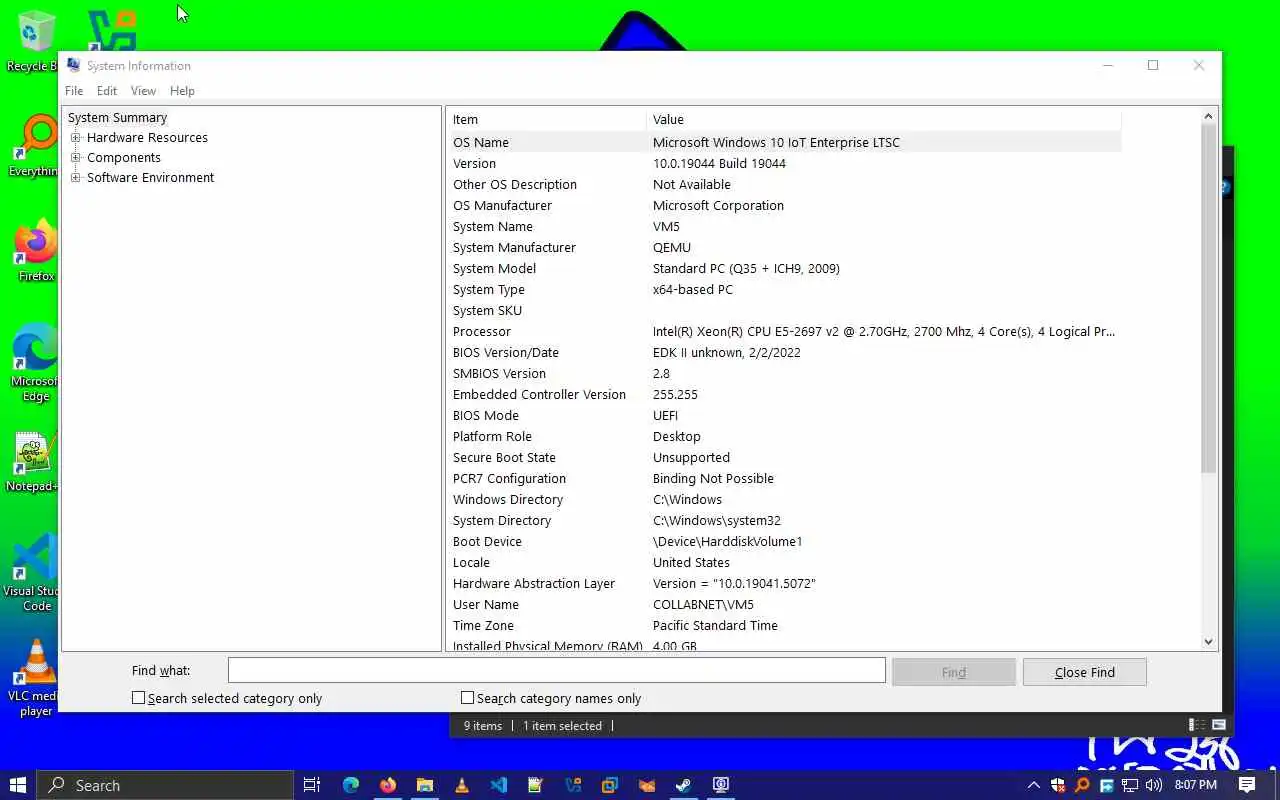1280x800 pixels.
Task: Click the System Information taskbar button
Action: pos(721,785)
